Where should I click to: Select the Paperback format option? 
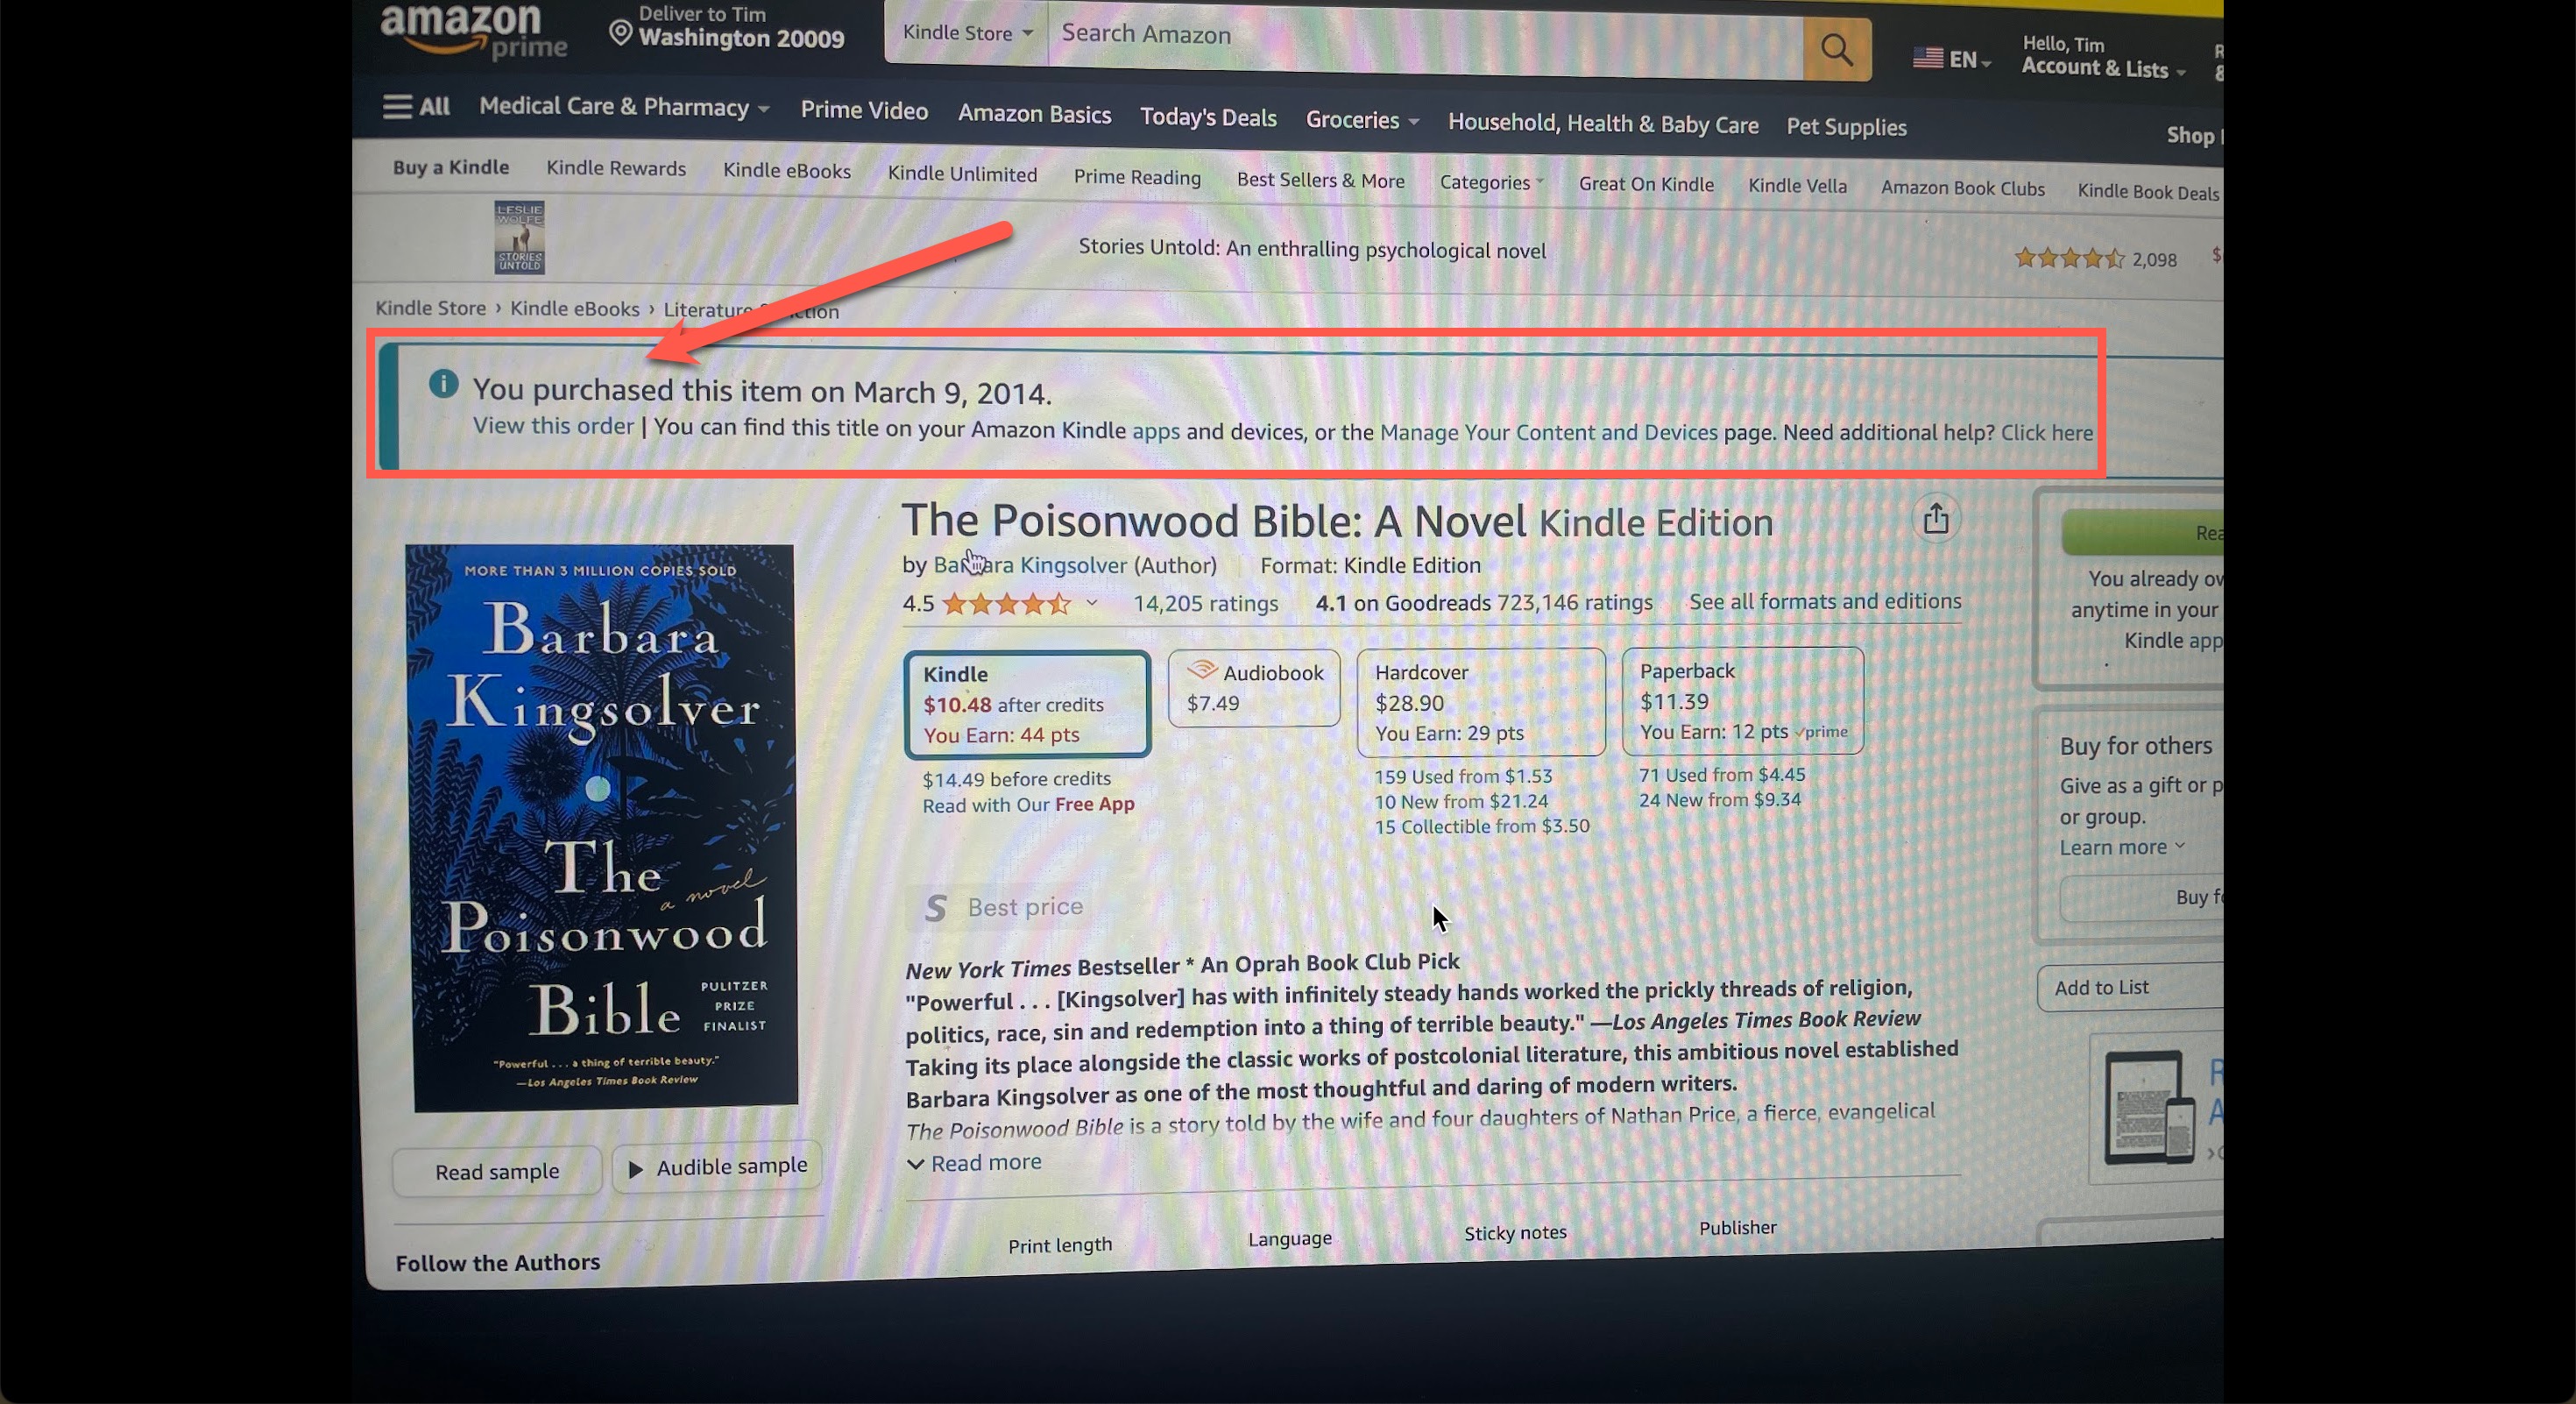click(1742, 700)
